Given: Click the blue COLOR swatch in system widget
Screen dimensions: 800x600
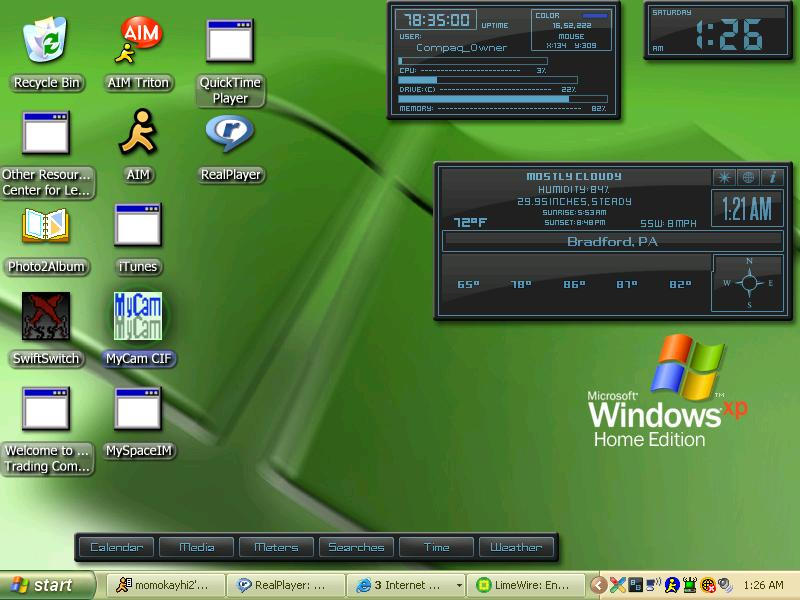Looking at the screenshot, I should click(x=594, y=16).
